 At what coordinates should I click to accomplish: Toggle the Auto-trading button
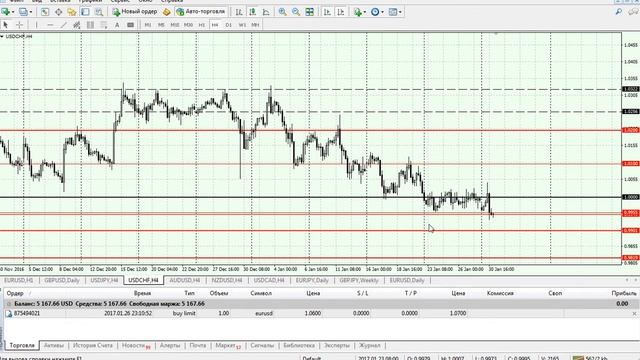201,12
